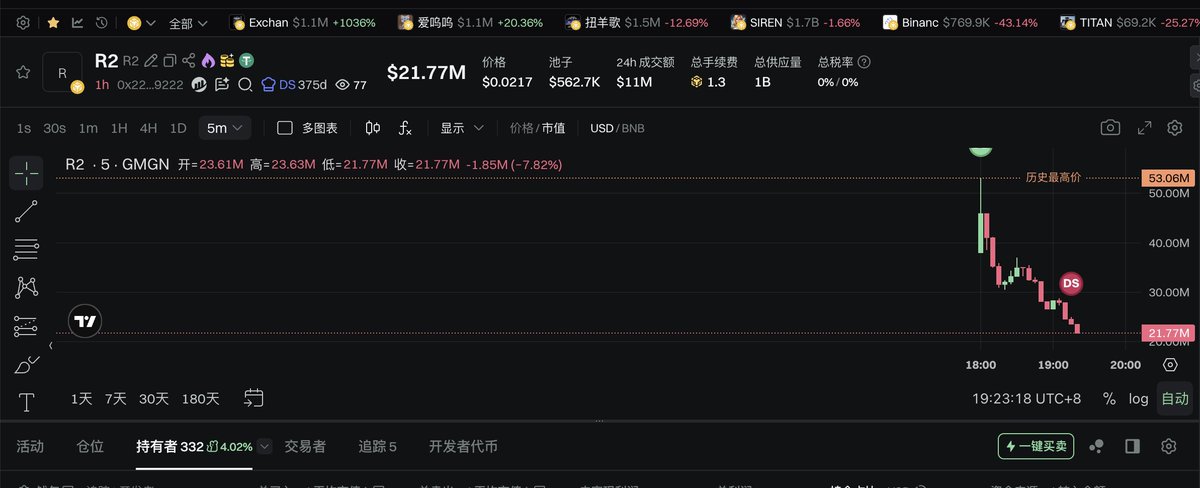Expand BNB chain selector dropdown
This screenshot has width=1200, height=488.
tap(140, 22)
